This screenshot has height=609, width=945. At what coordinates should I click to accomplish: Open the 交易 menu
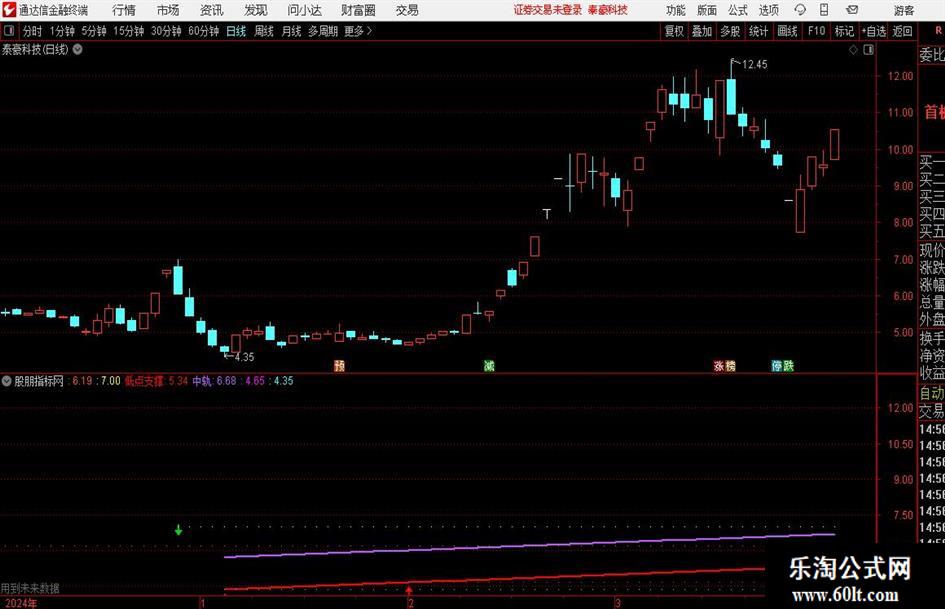pyautogui.click(x=407, y=10)
